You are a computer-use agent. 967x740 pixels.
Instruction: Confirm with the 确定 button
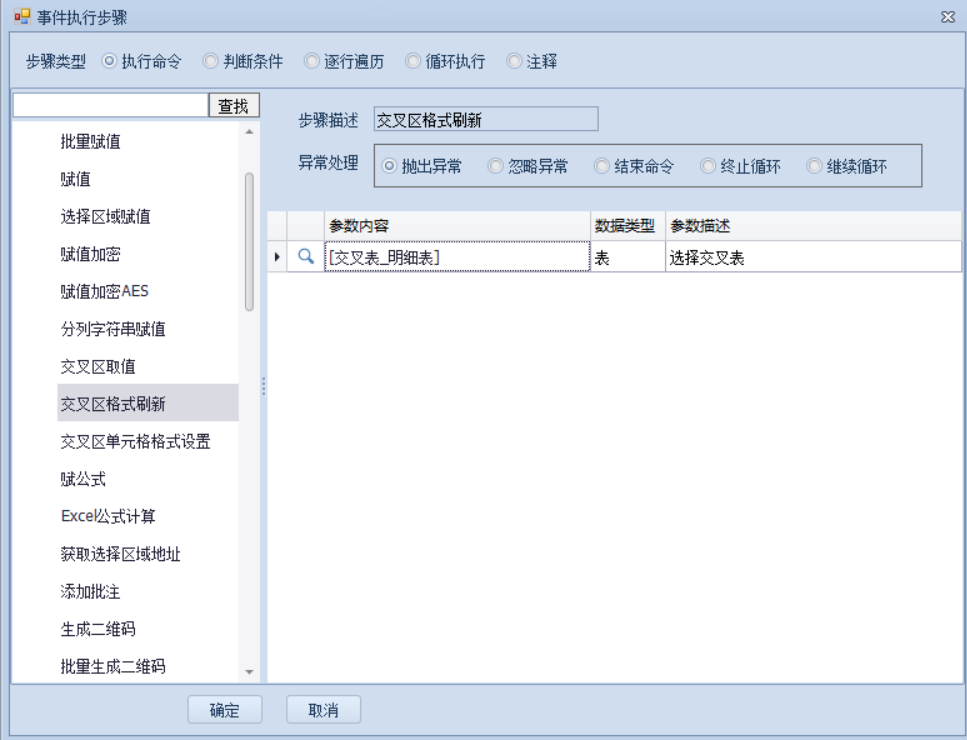click(225, 710)
